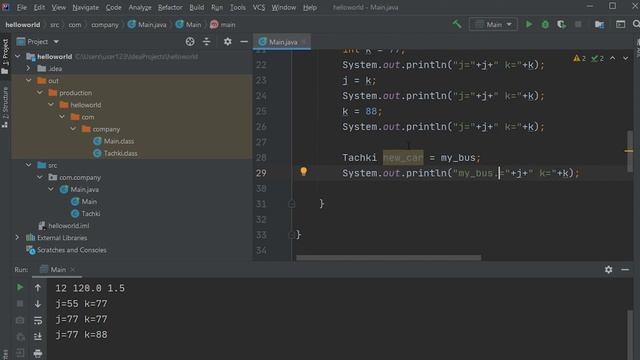Click the new_car variable on line 28
Viewport: 640px width, 360px height.
(403, 158)
